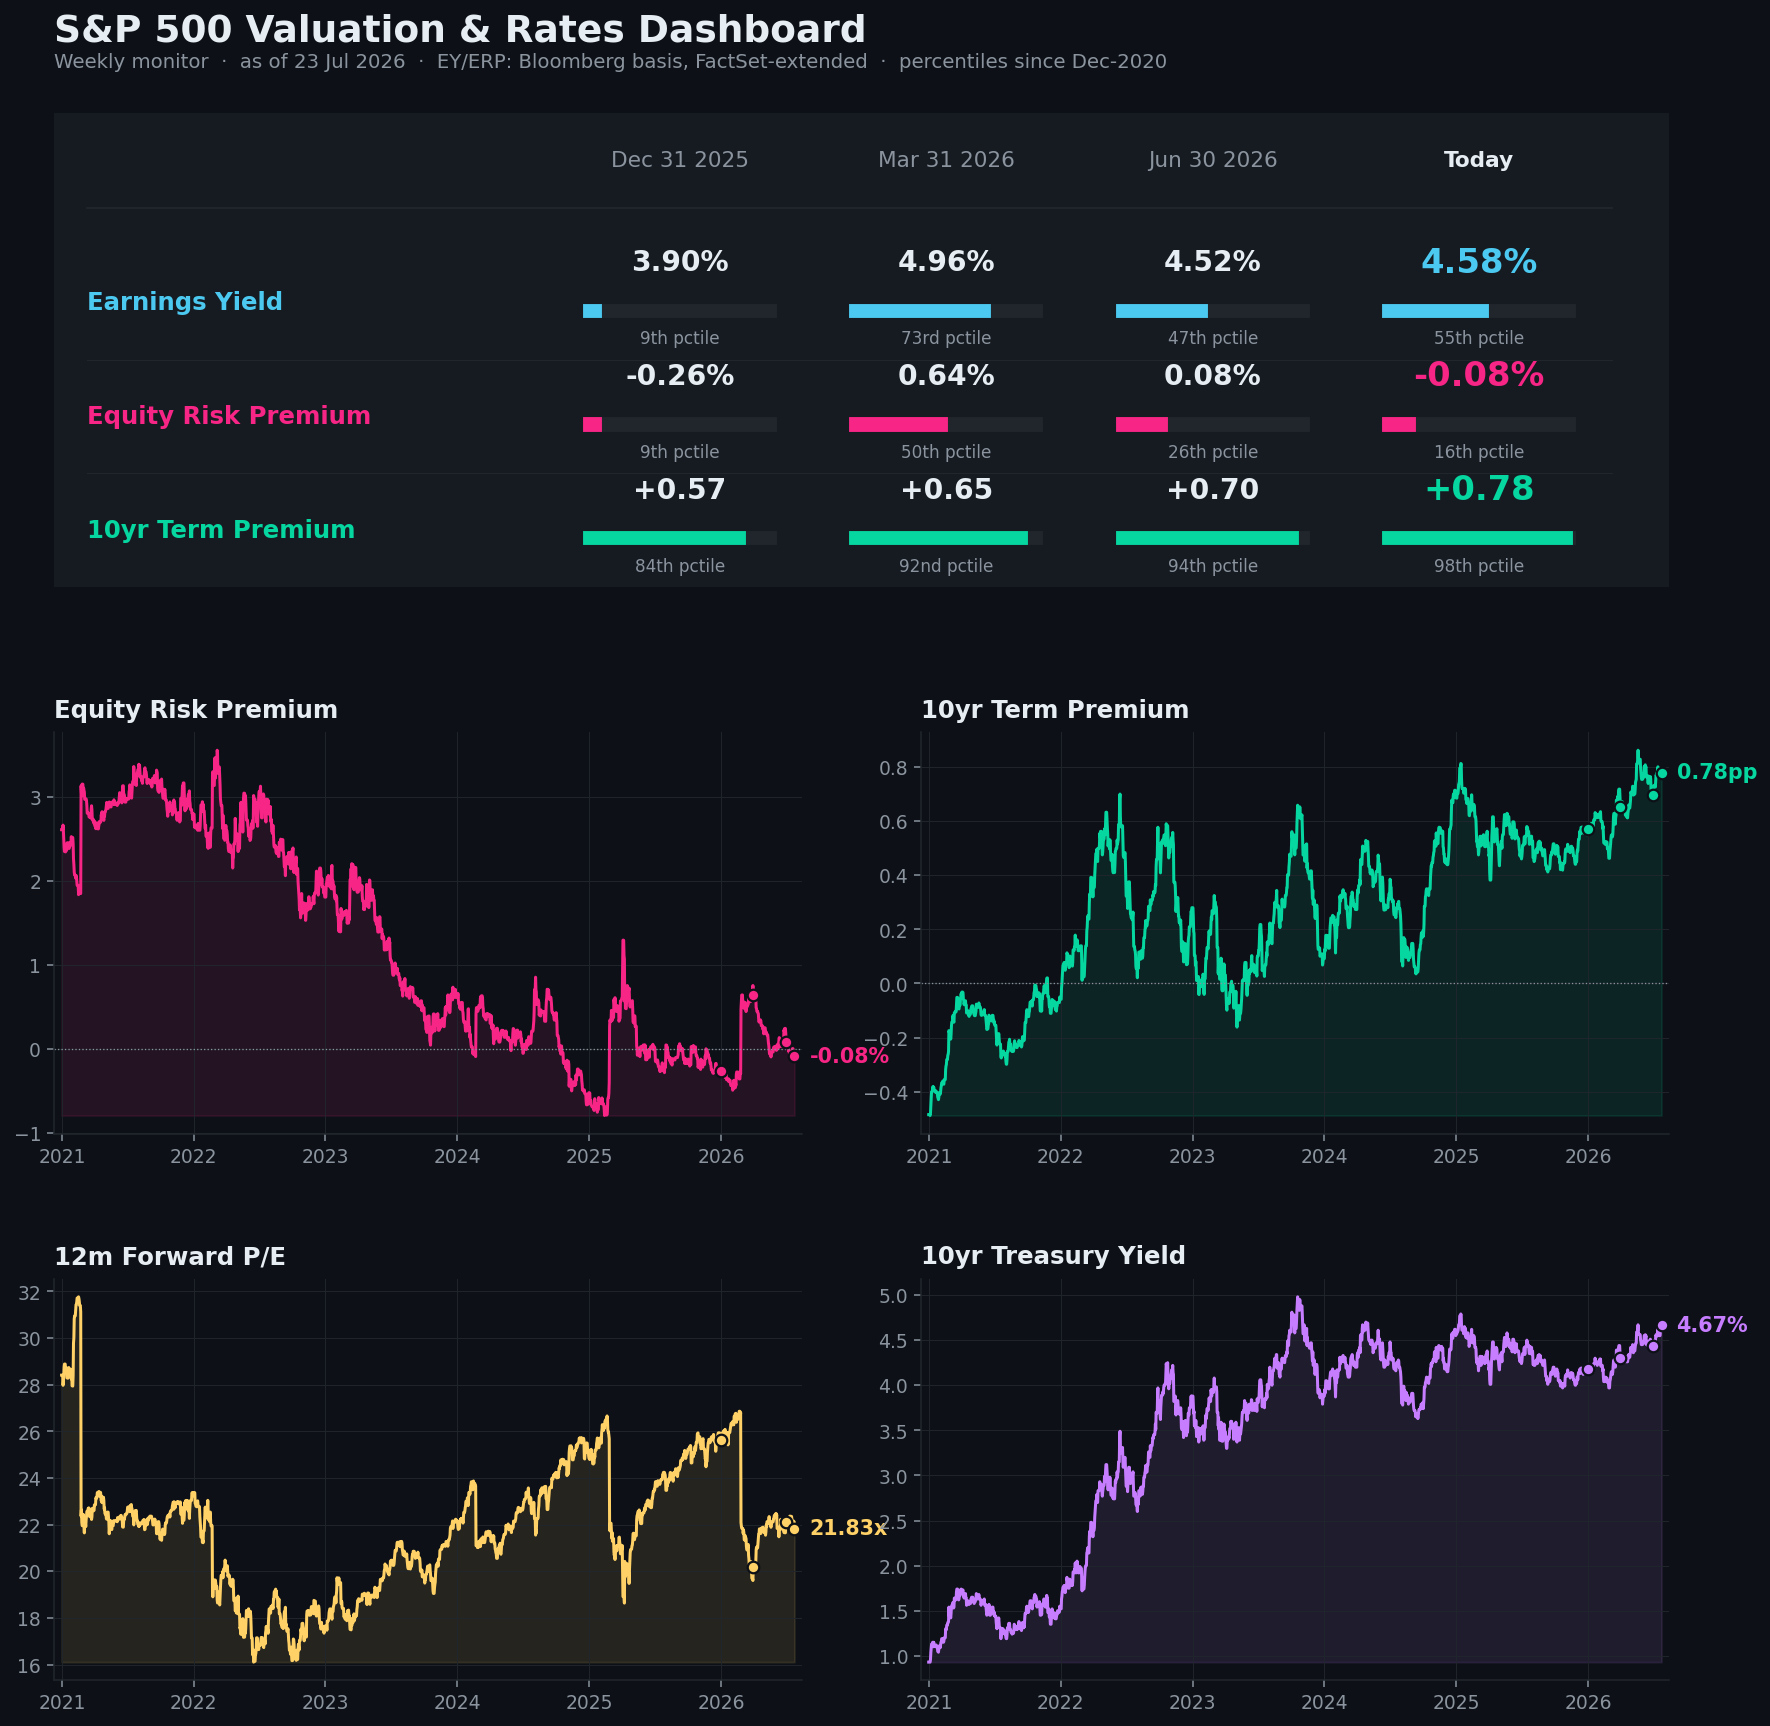Click today's +0.78 term premium value
Viewport: 1770px width, 1726px height.
(1479, 489)
